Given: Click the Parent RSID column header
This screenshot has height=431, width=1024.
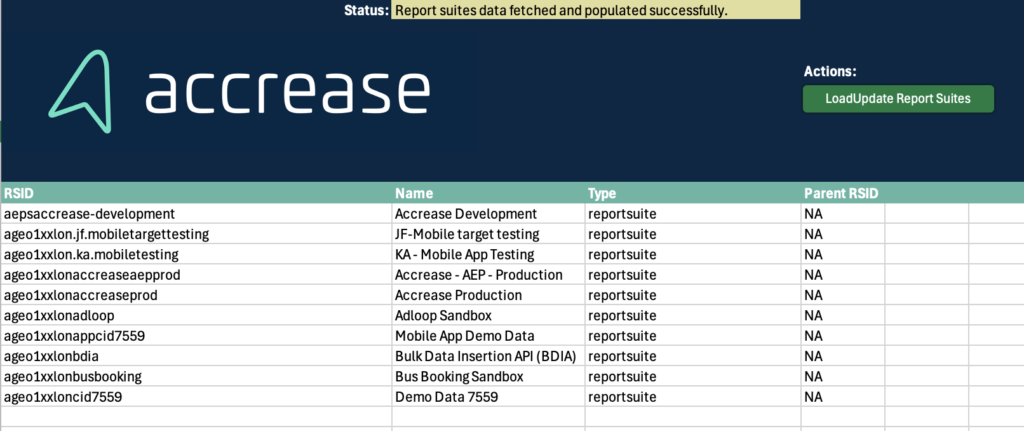Looking at the screenshot, I should click(842, 193).
